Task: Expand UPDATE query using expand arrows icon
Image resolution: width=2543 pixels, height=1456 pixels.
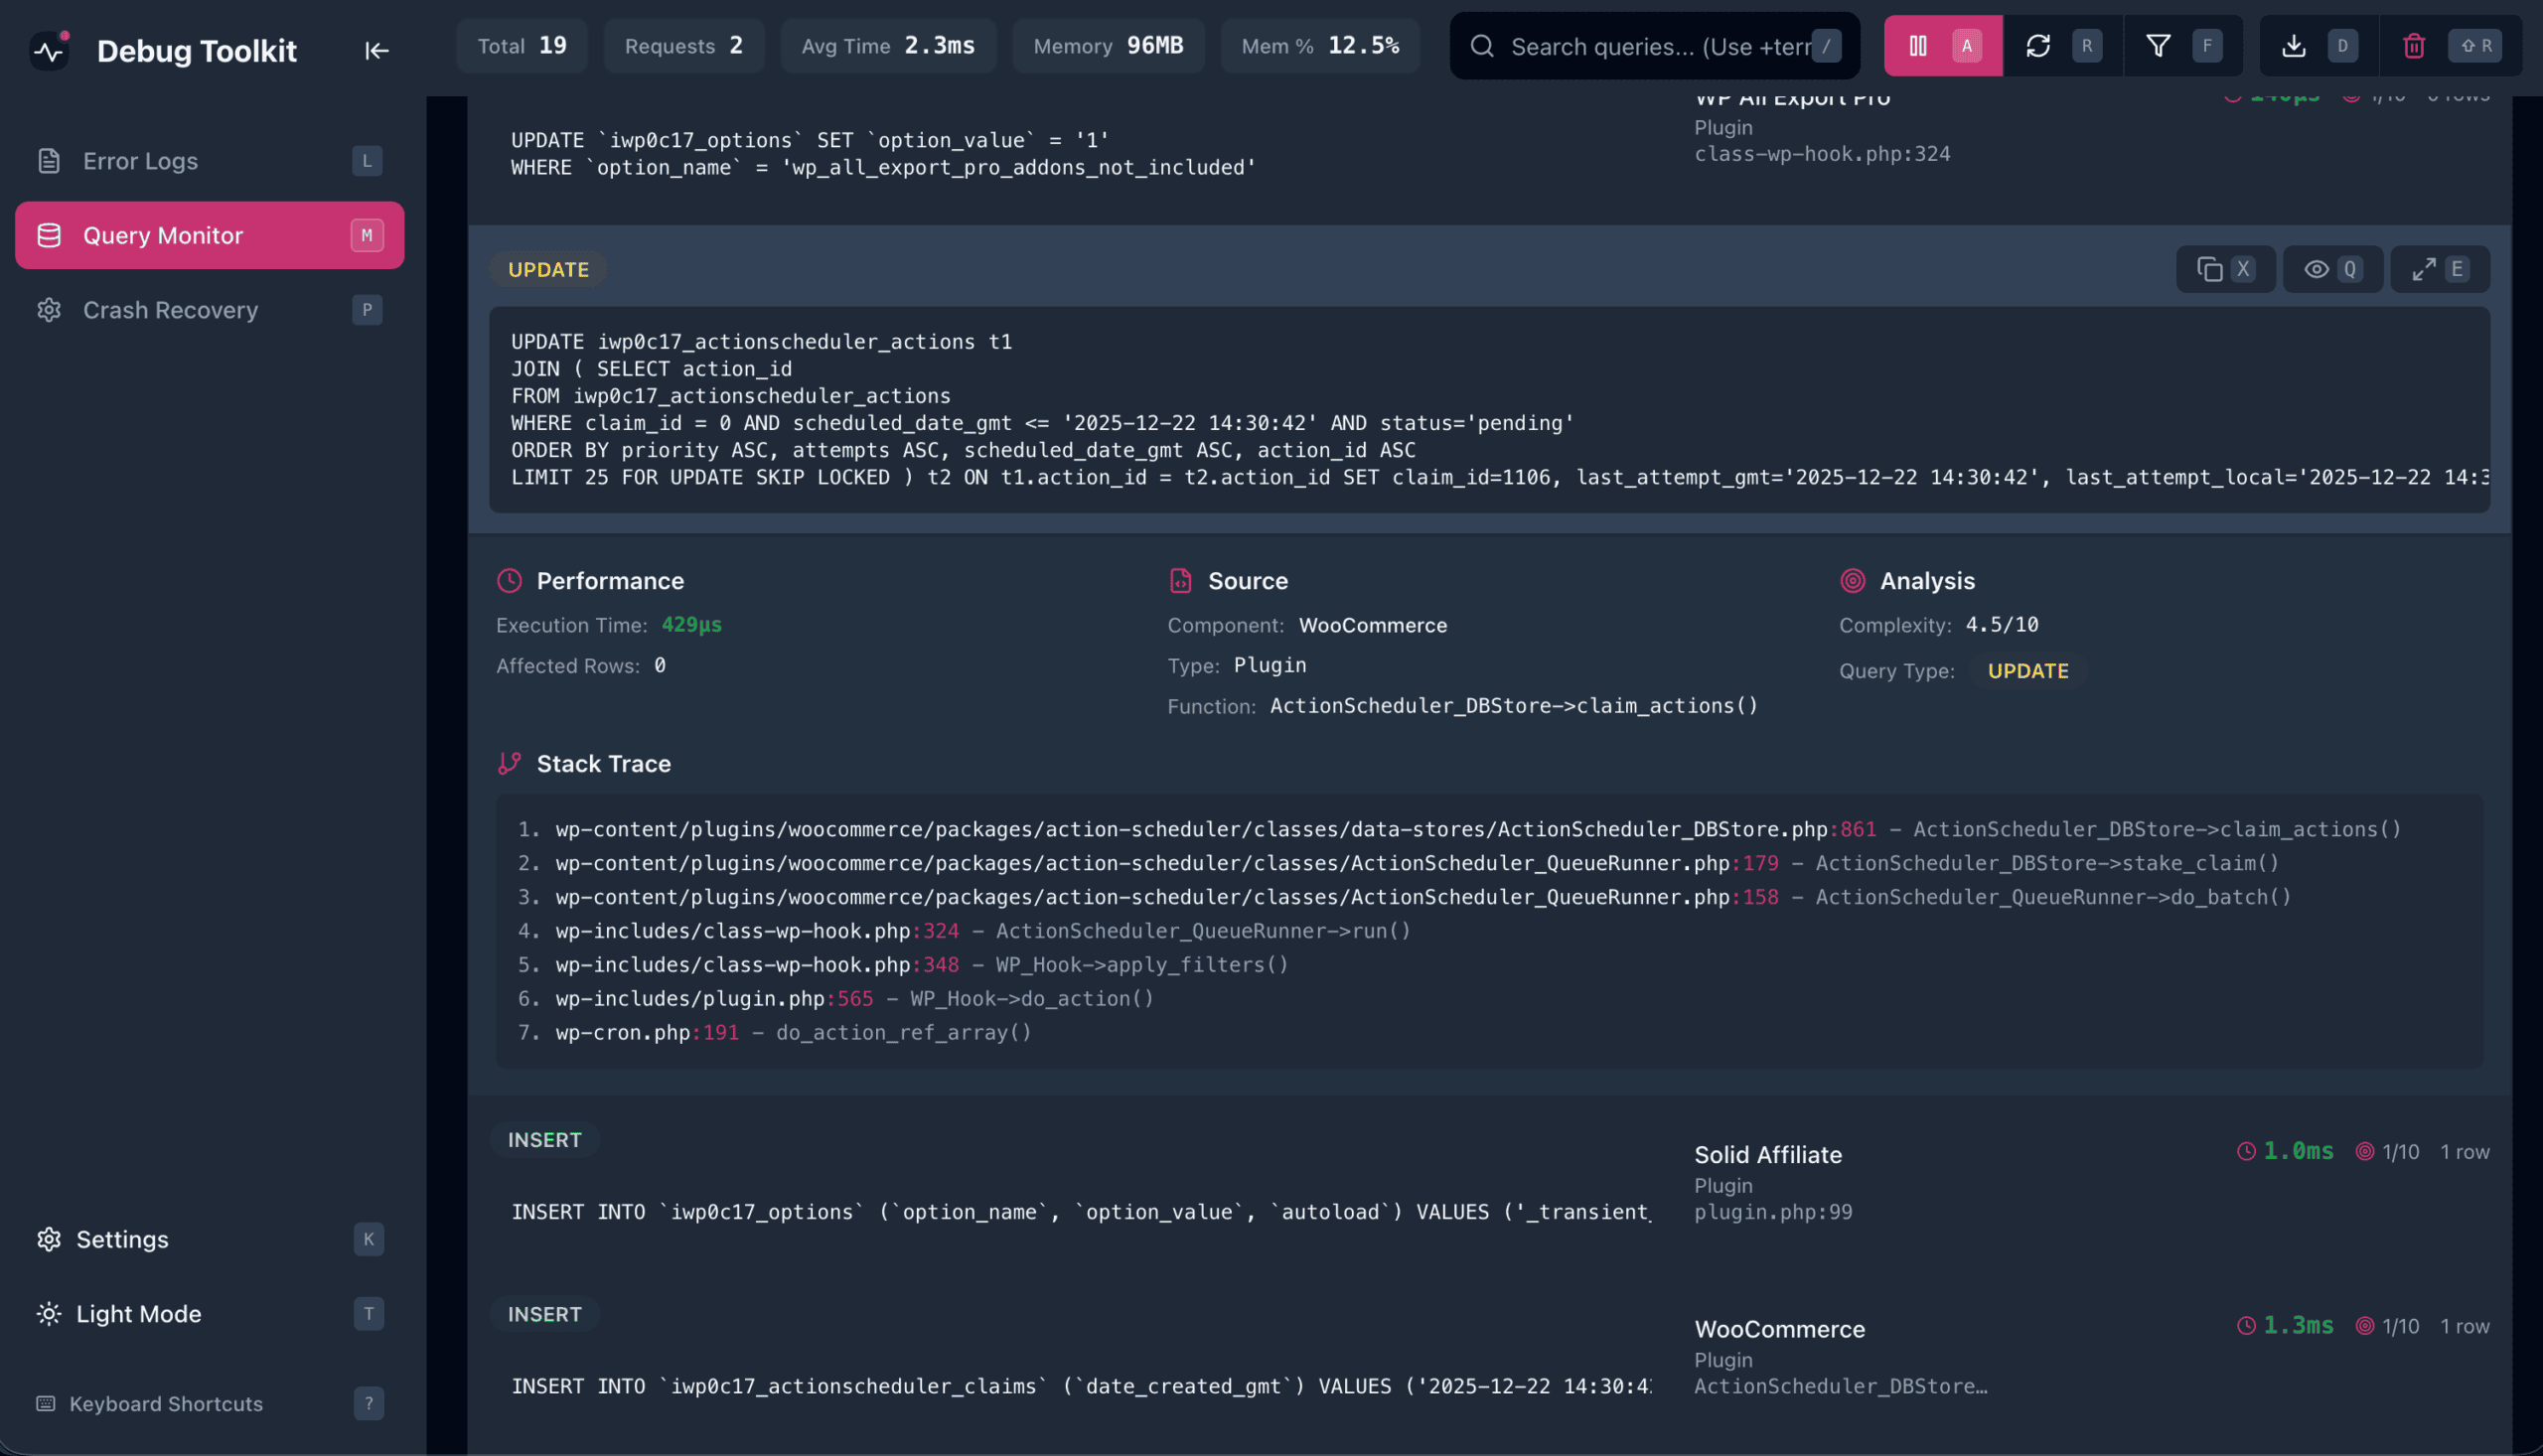Action: click(2423, 269)
